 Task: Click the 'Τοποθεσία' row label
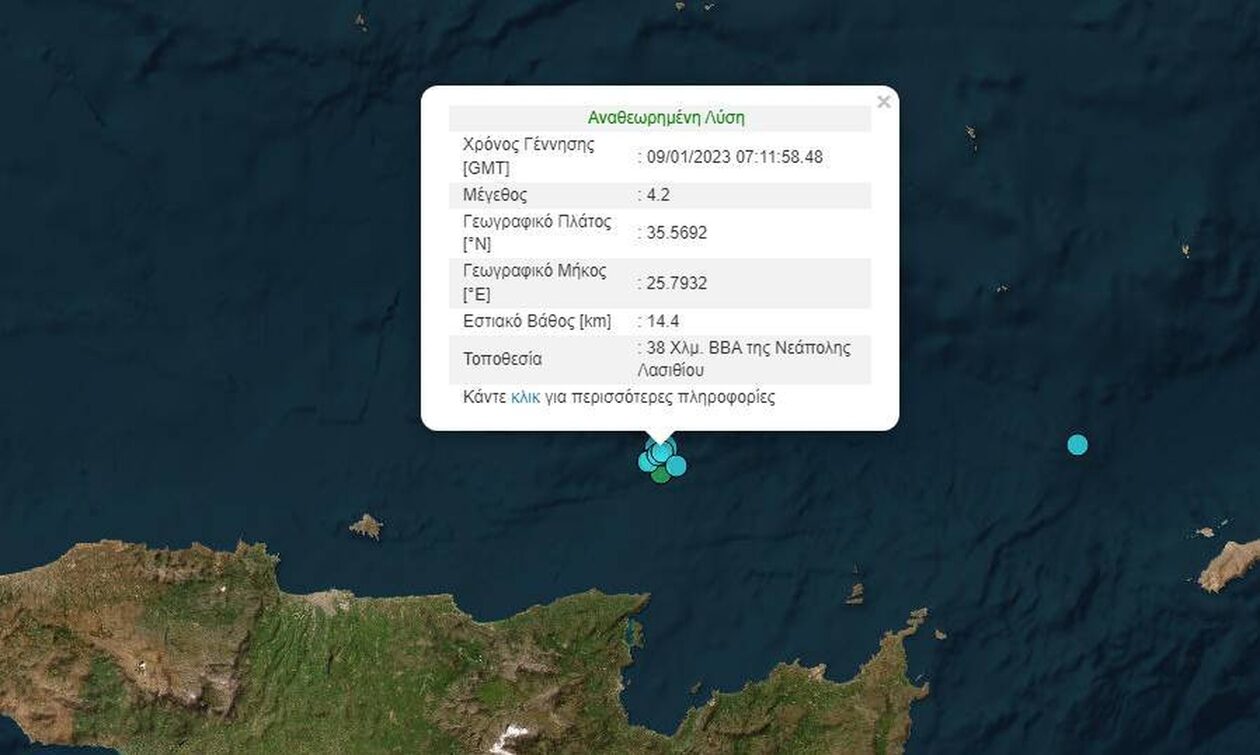(502, 358)
